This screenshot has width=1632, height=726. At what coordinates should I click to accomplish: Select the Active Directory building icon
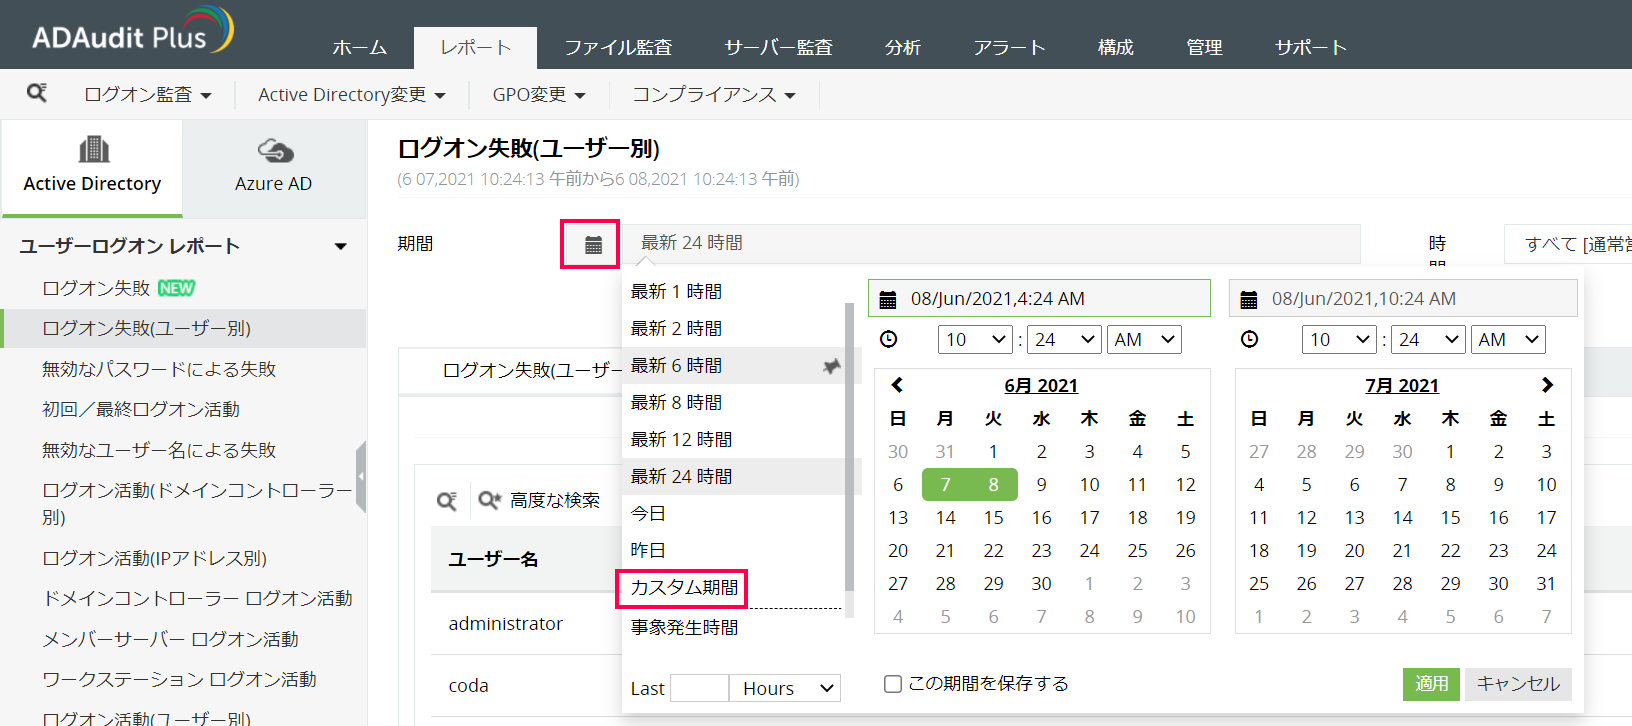pyautogui.click(x=93, y=150)
